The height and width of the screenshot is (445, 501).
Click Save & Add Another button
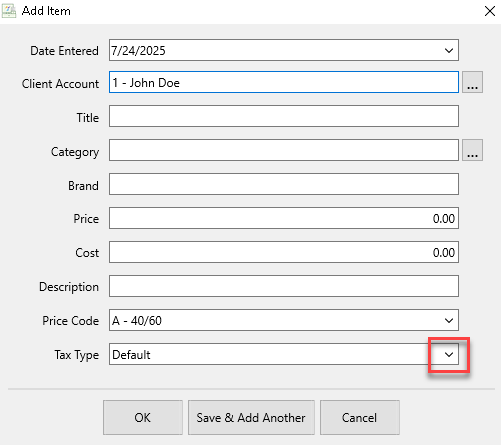(251, 418)
